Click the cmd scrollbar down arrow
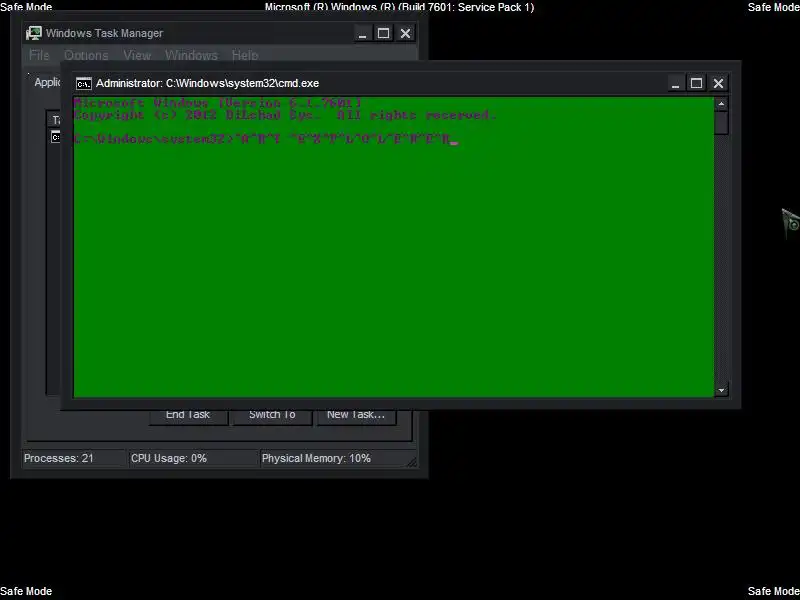Screen dimensions: 800x600 click(x=721, y=390)
